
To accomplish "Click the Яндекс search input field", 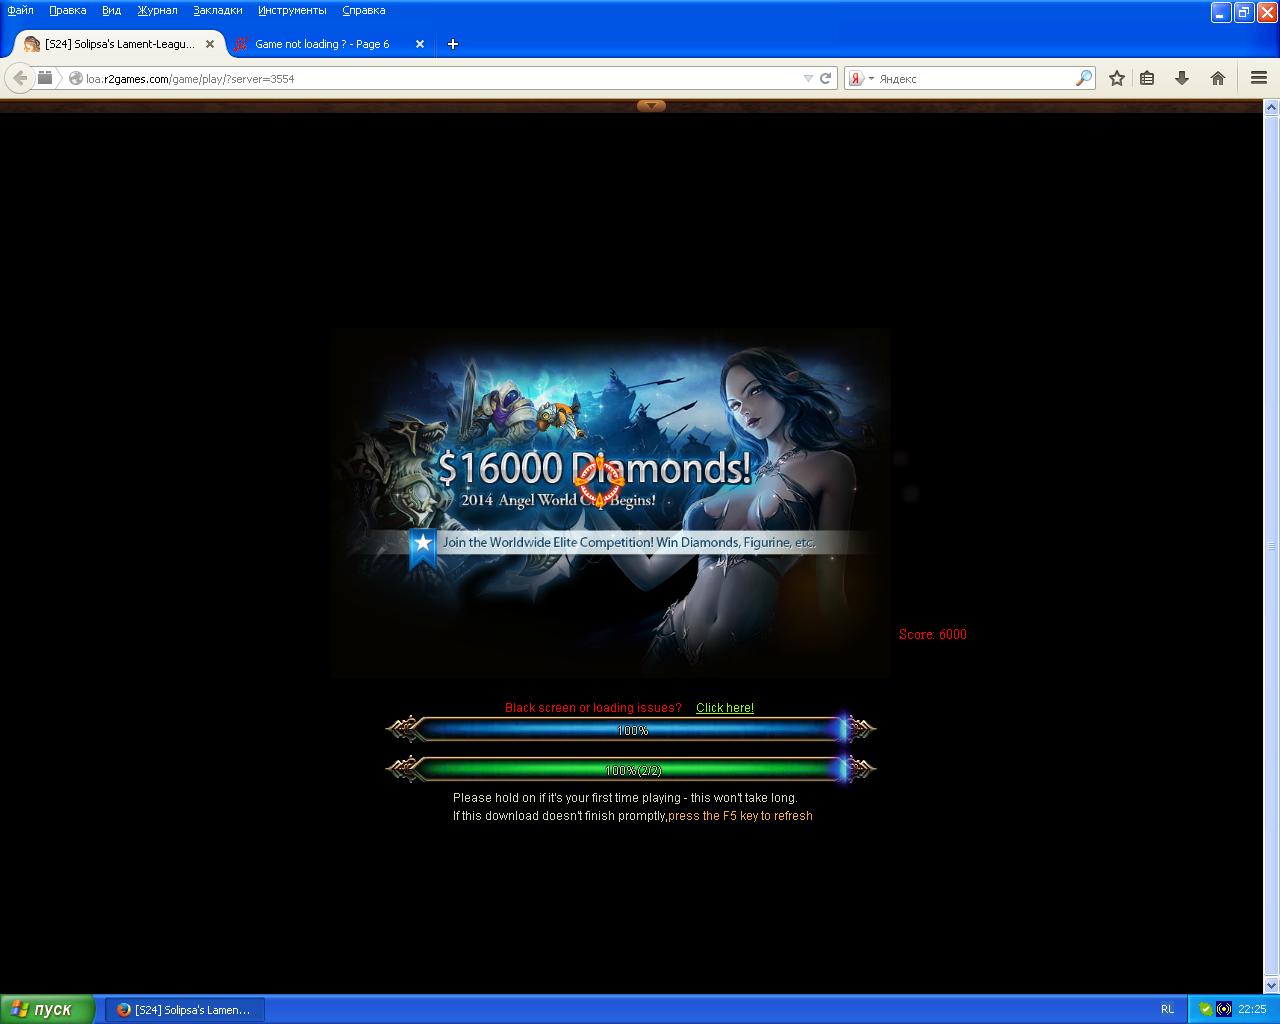I will [974, 78].
